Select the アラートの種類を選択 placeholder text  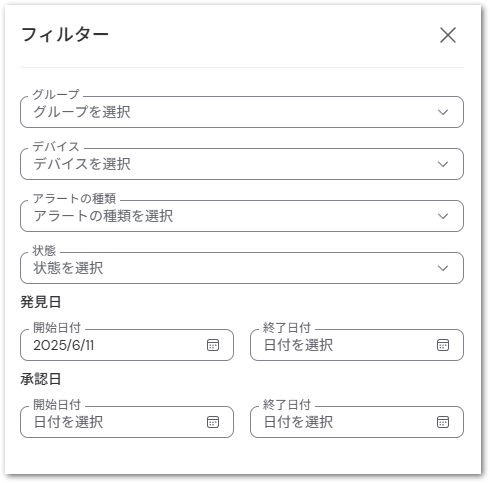point(103,216)
